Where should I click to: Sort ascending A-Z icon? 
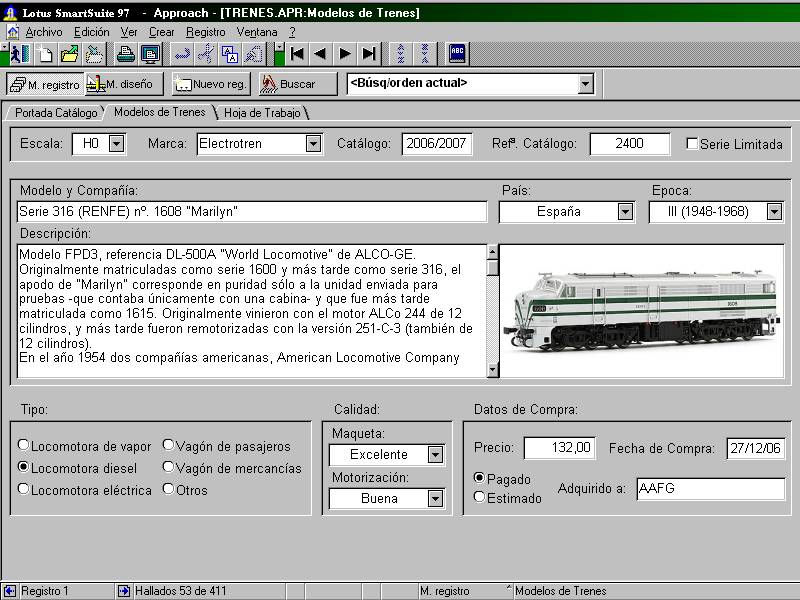(401, 54)
